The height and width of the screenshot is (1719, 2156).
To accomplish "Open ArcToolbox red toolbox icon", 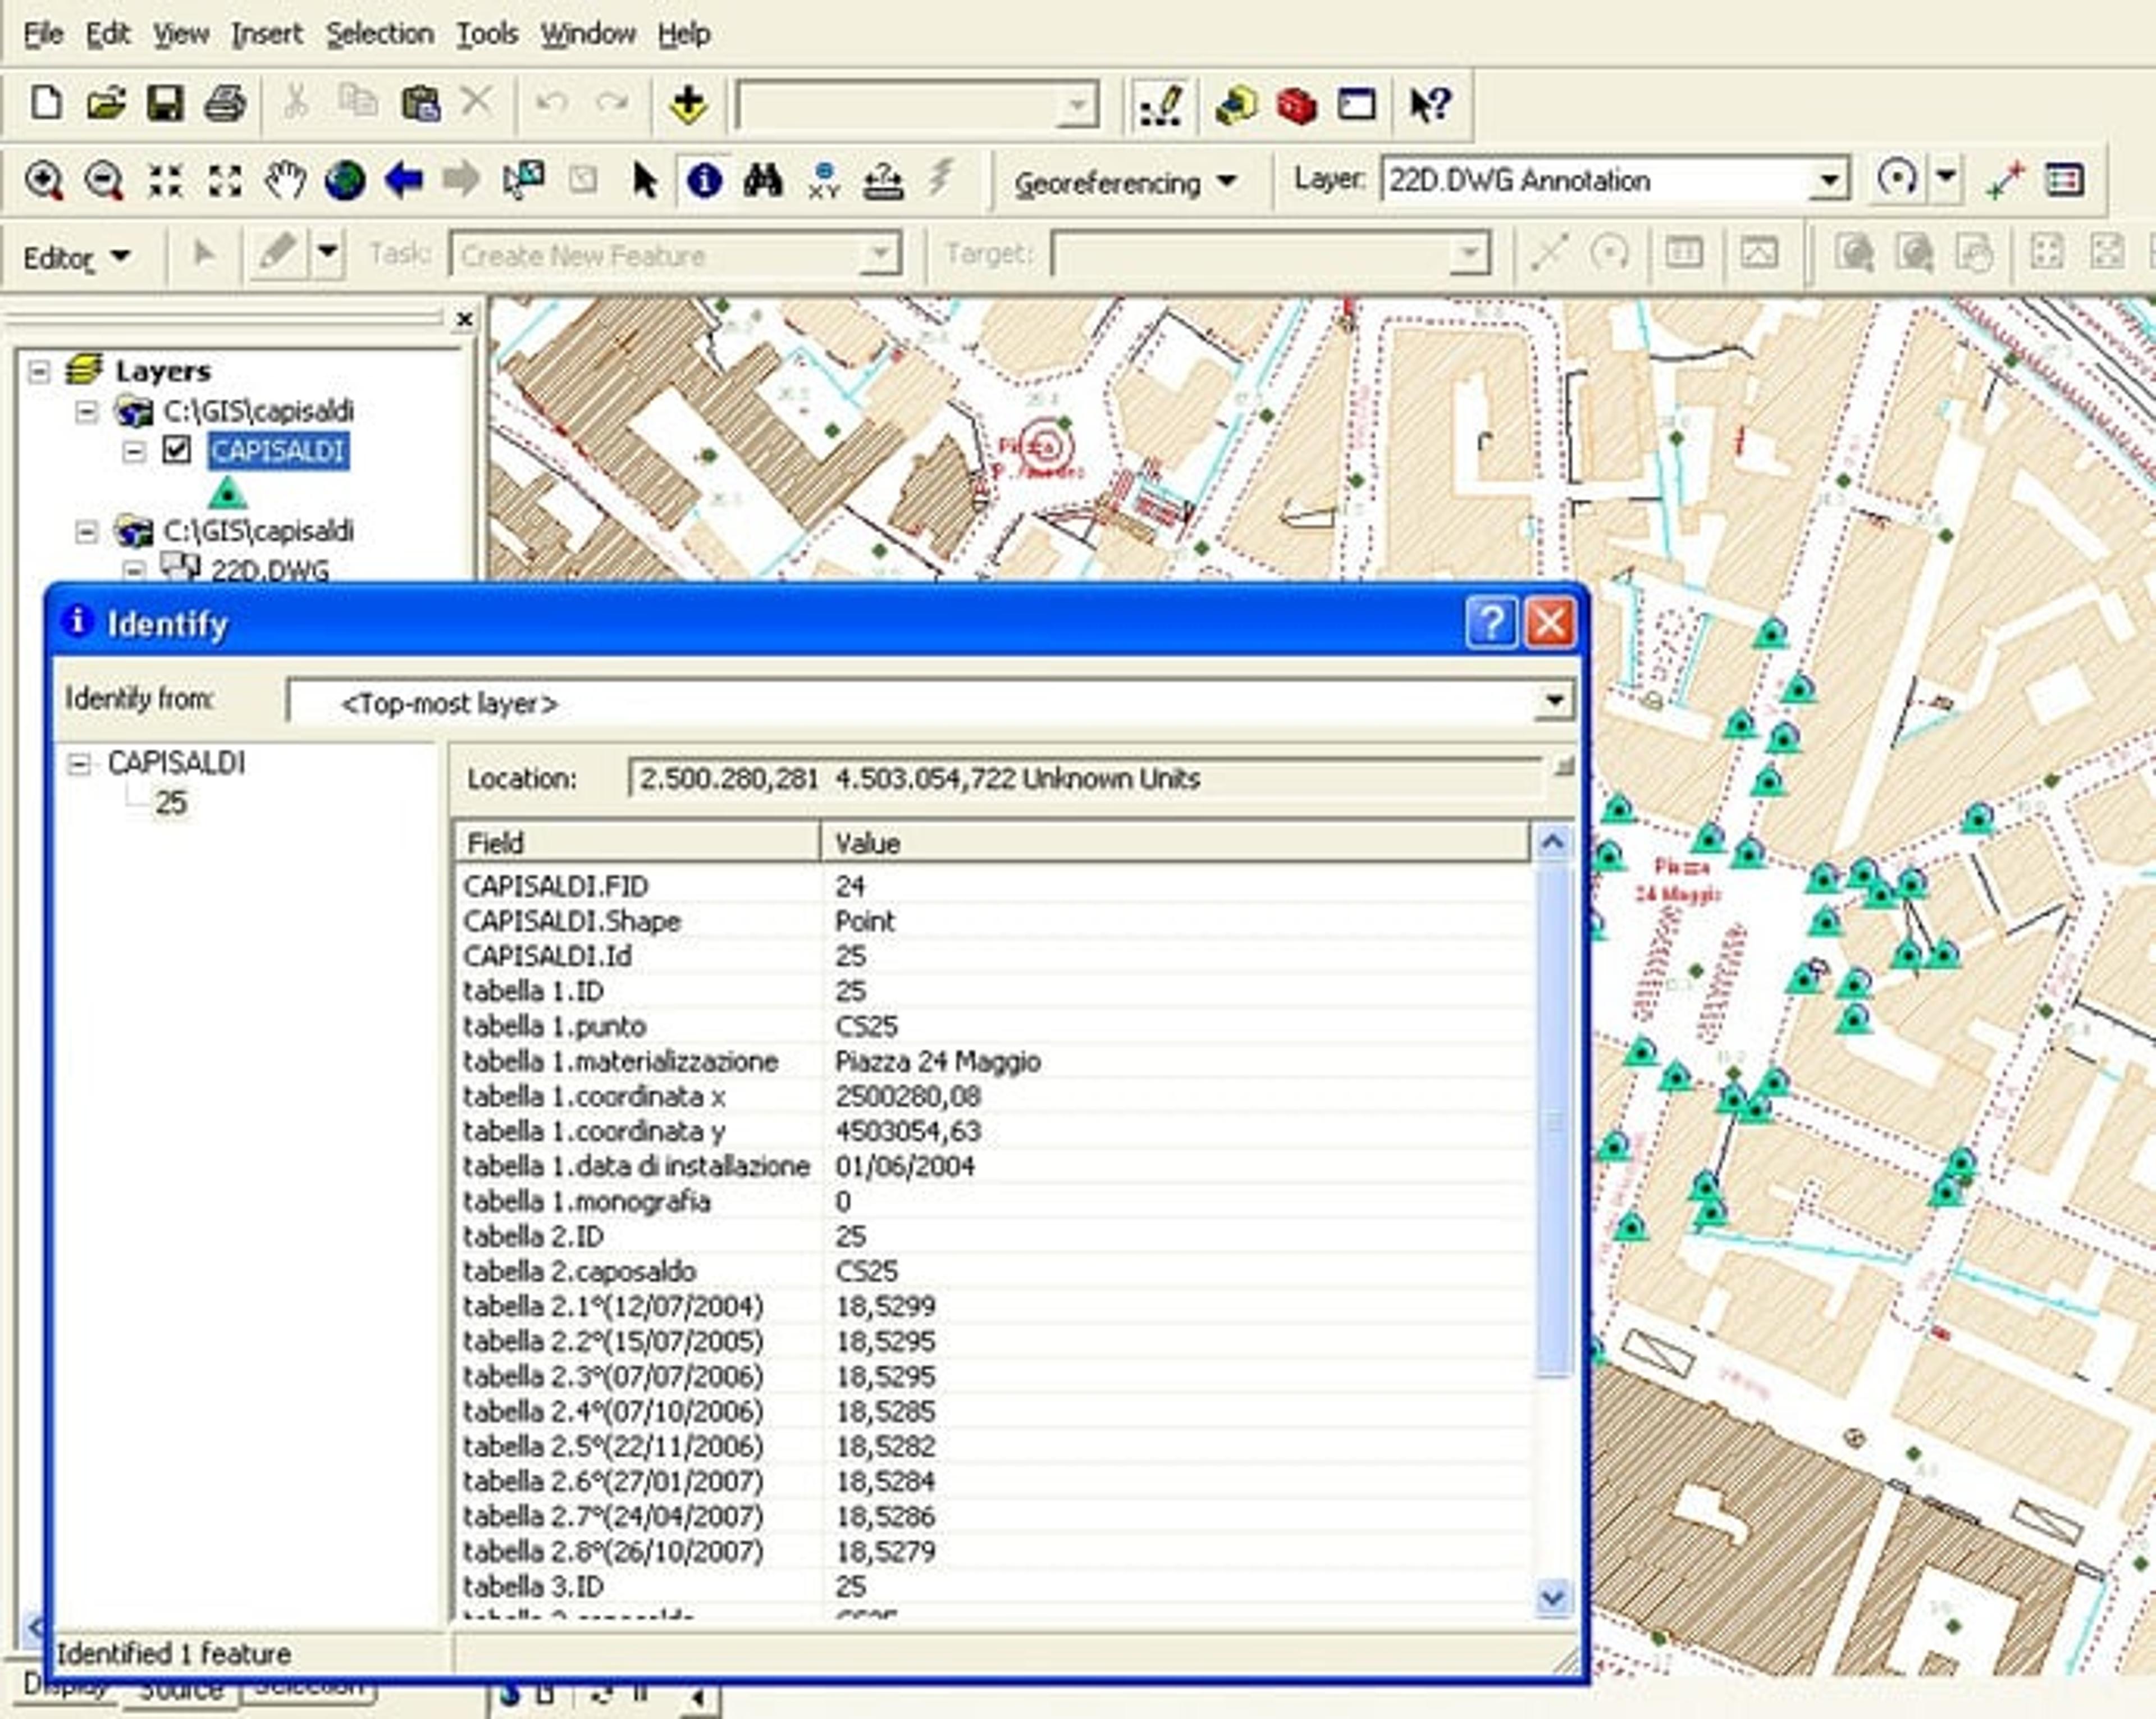I will (1296, 104).
